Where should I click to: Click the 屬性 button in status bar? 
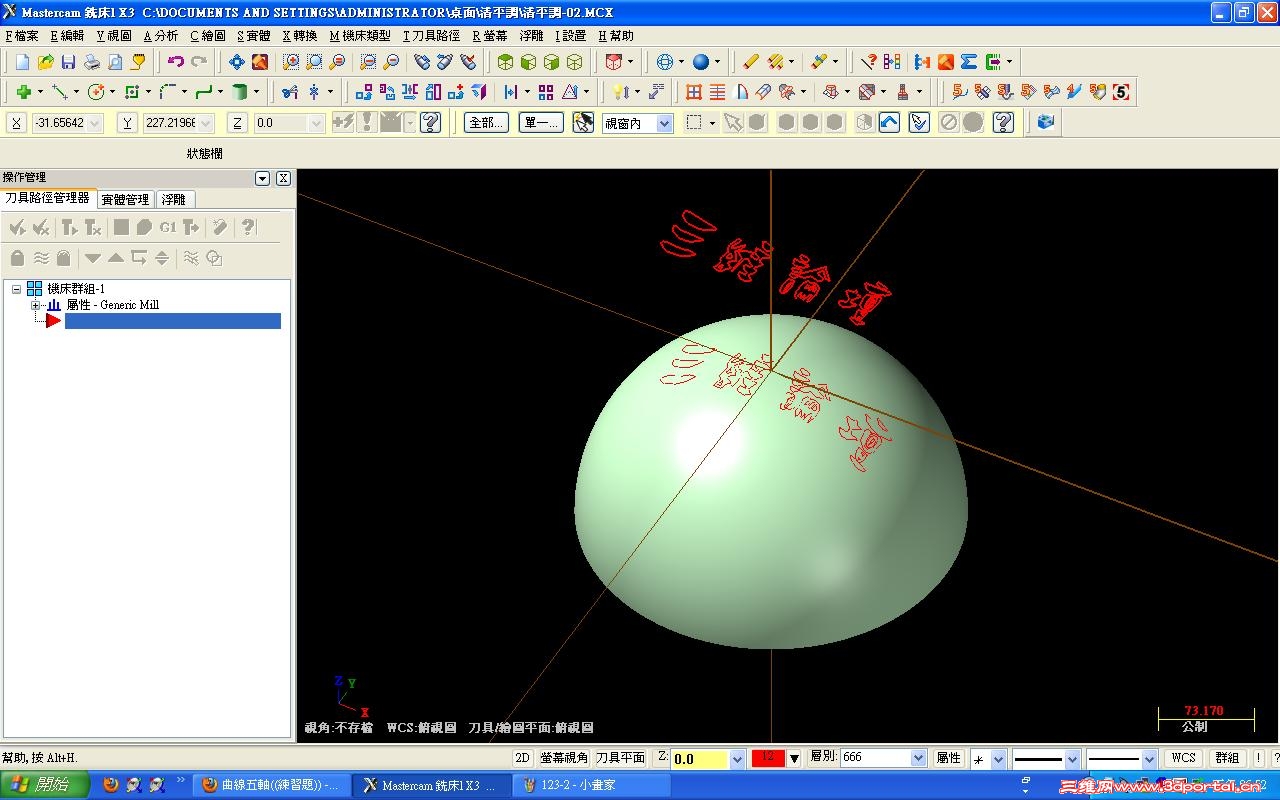tap(948, 758)
